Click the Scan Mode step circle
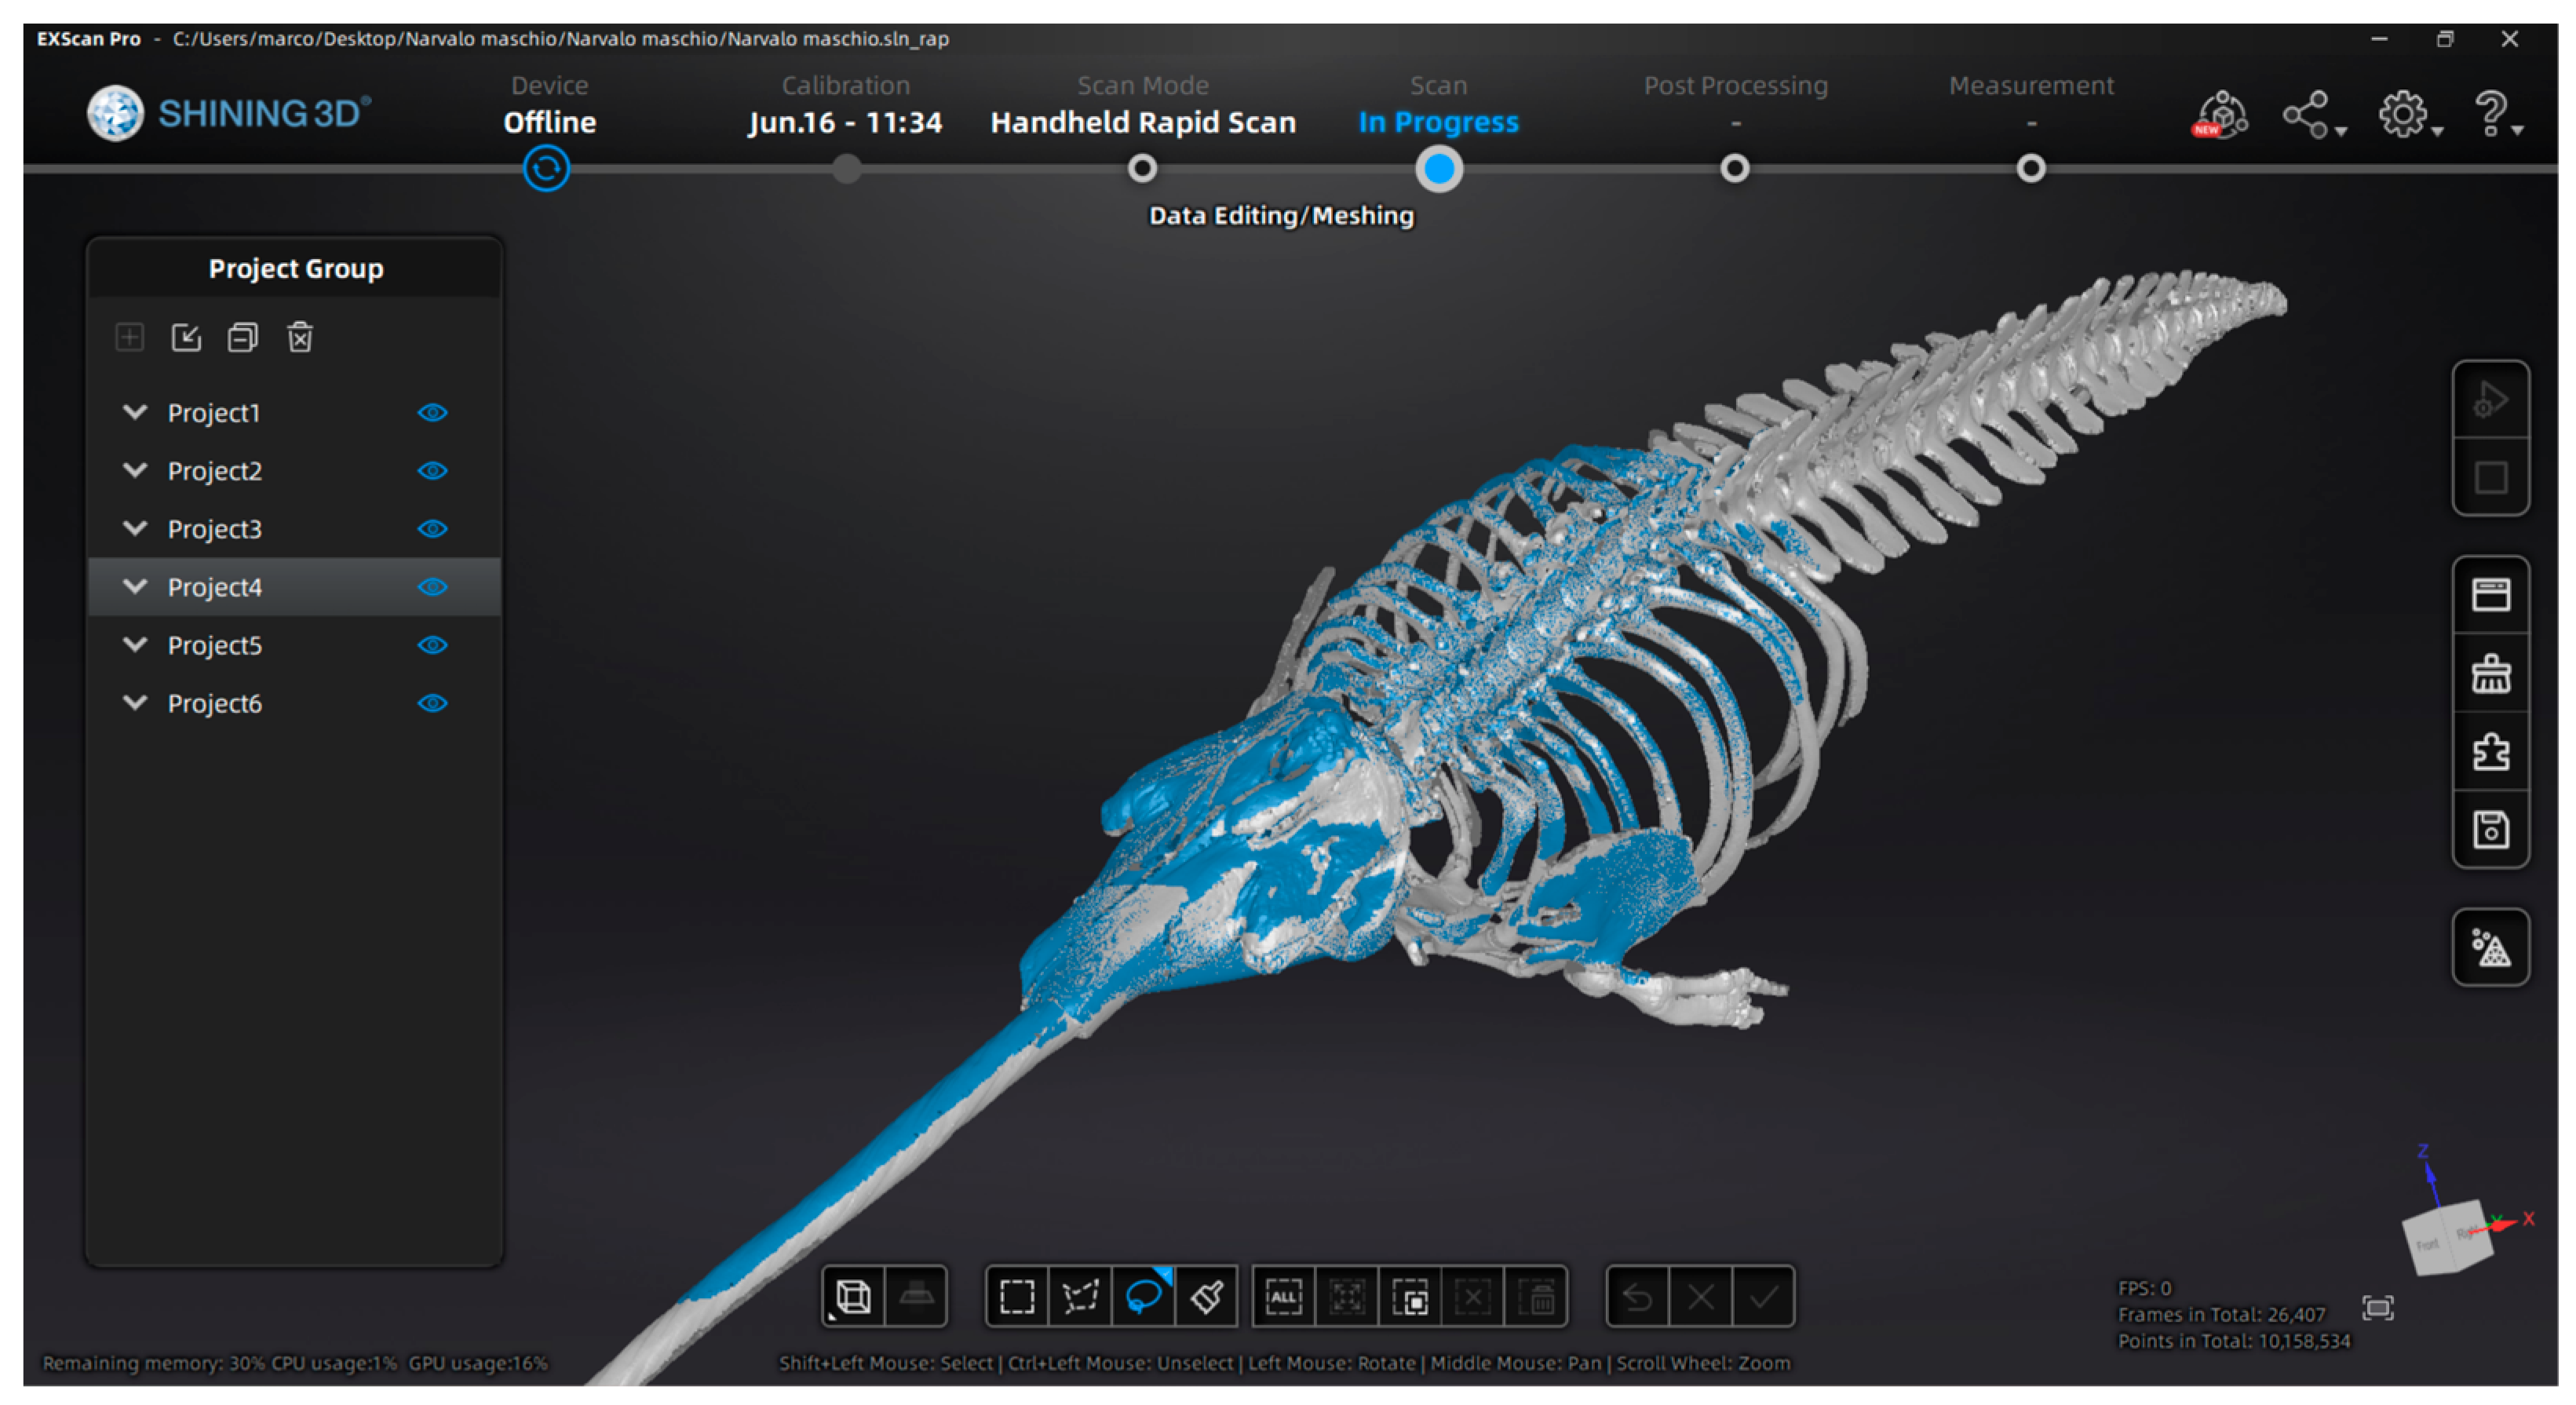Screen dimensions: 2576x1405 (x=1142, y=168)
